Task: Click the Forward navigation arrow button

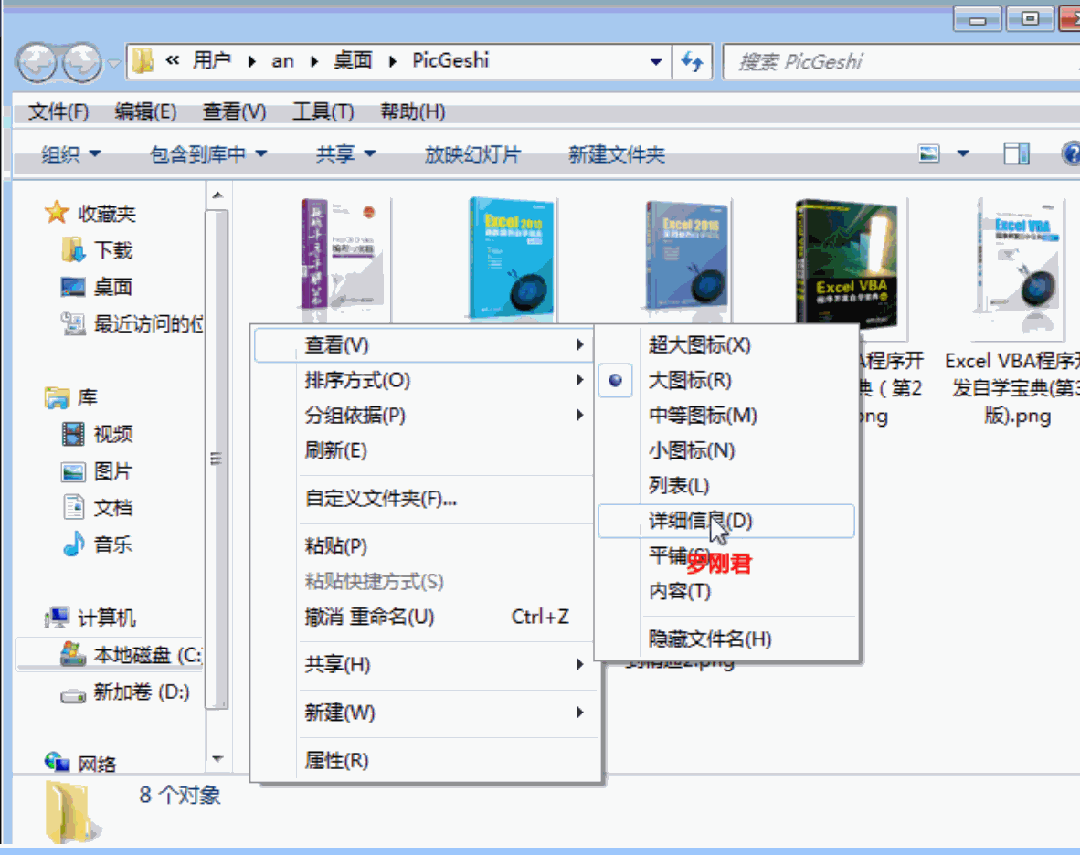Action: [x=83, y=63]
